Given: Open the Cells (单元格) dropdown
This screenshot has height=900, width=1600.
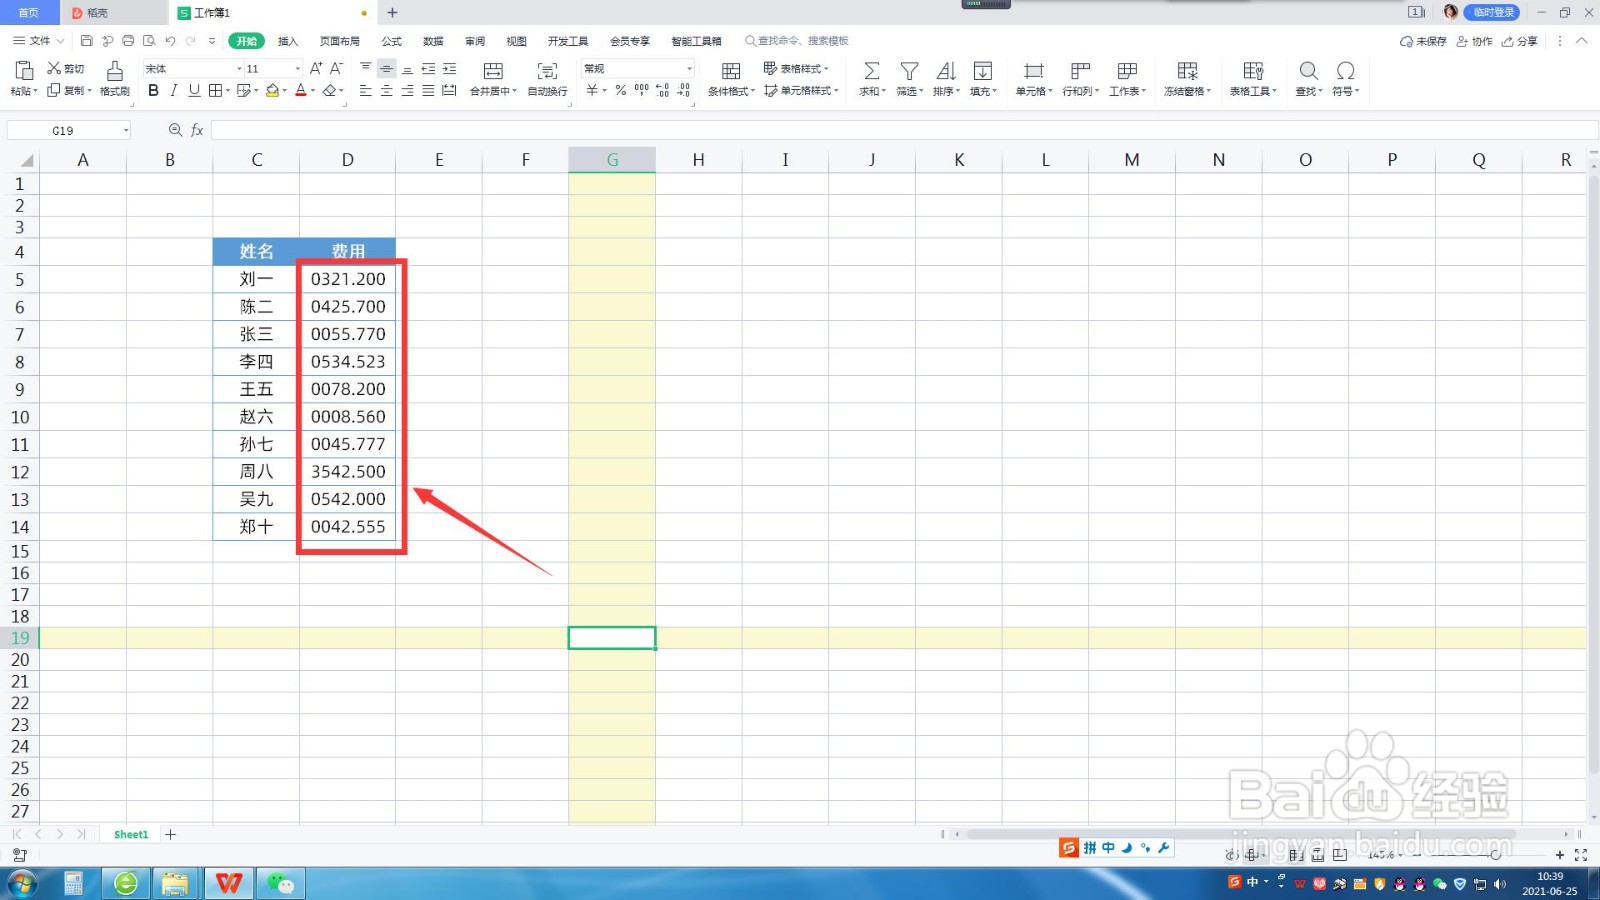Looking at the screenshot, I should click(1034, 78).
